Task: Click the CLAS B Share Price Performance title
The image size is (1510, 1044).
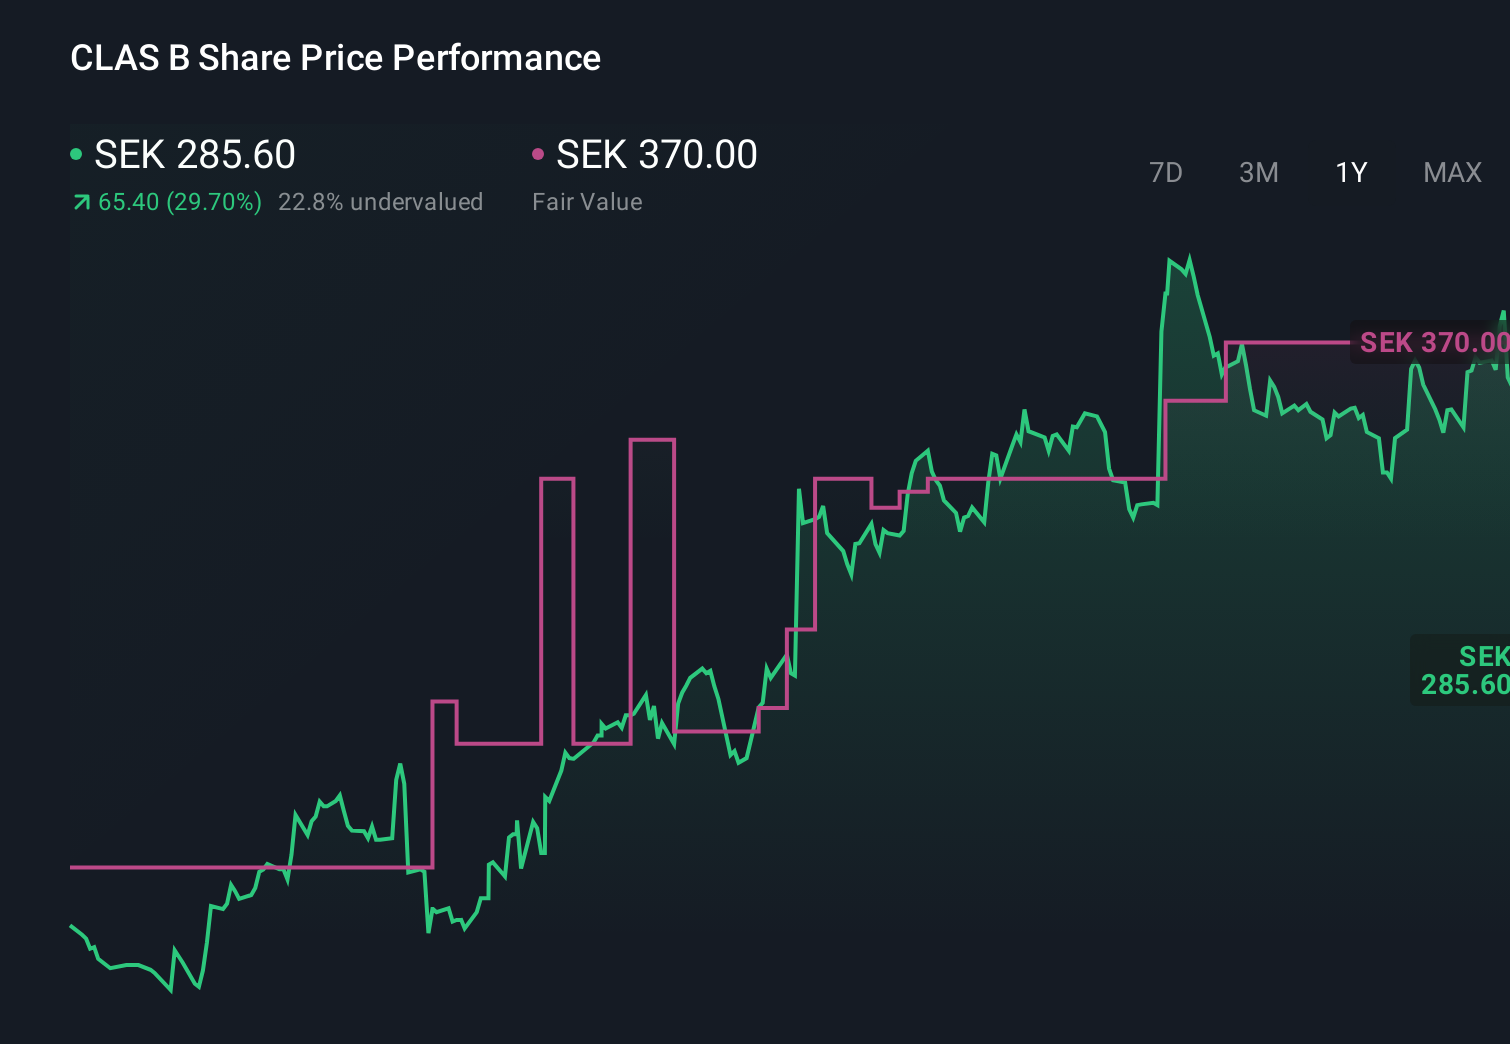Action: tap(335, 57)
